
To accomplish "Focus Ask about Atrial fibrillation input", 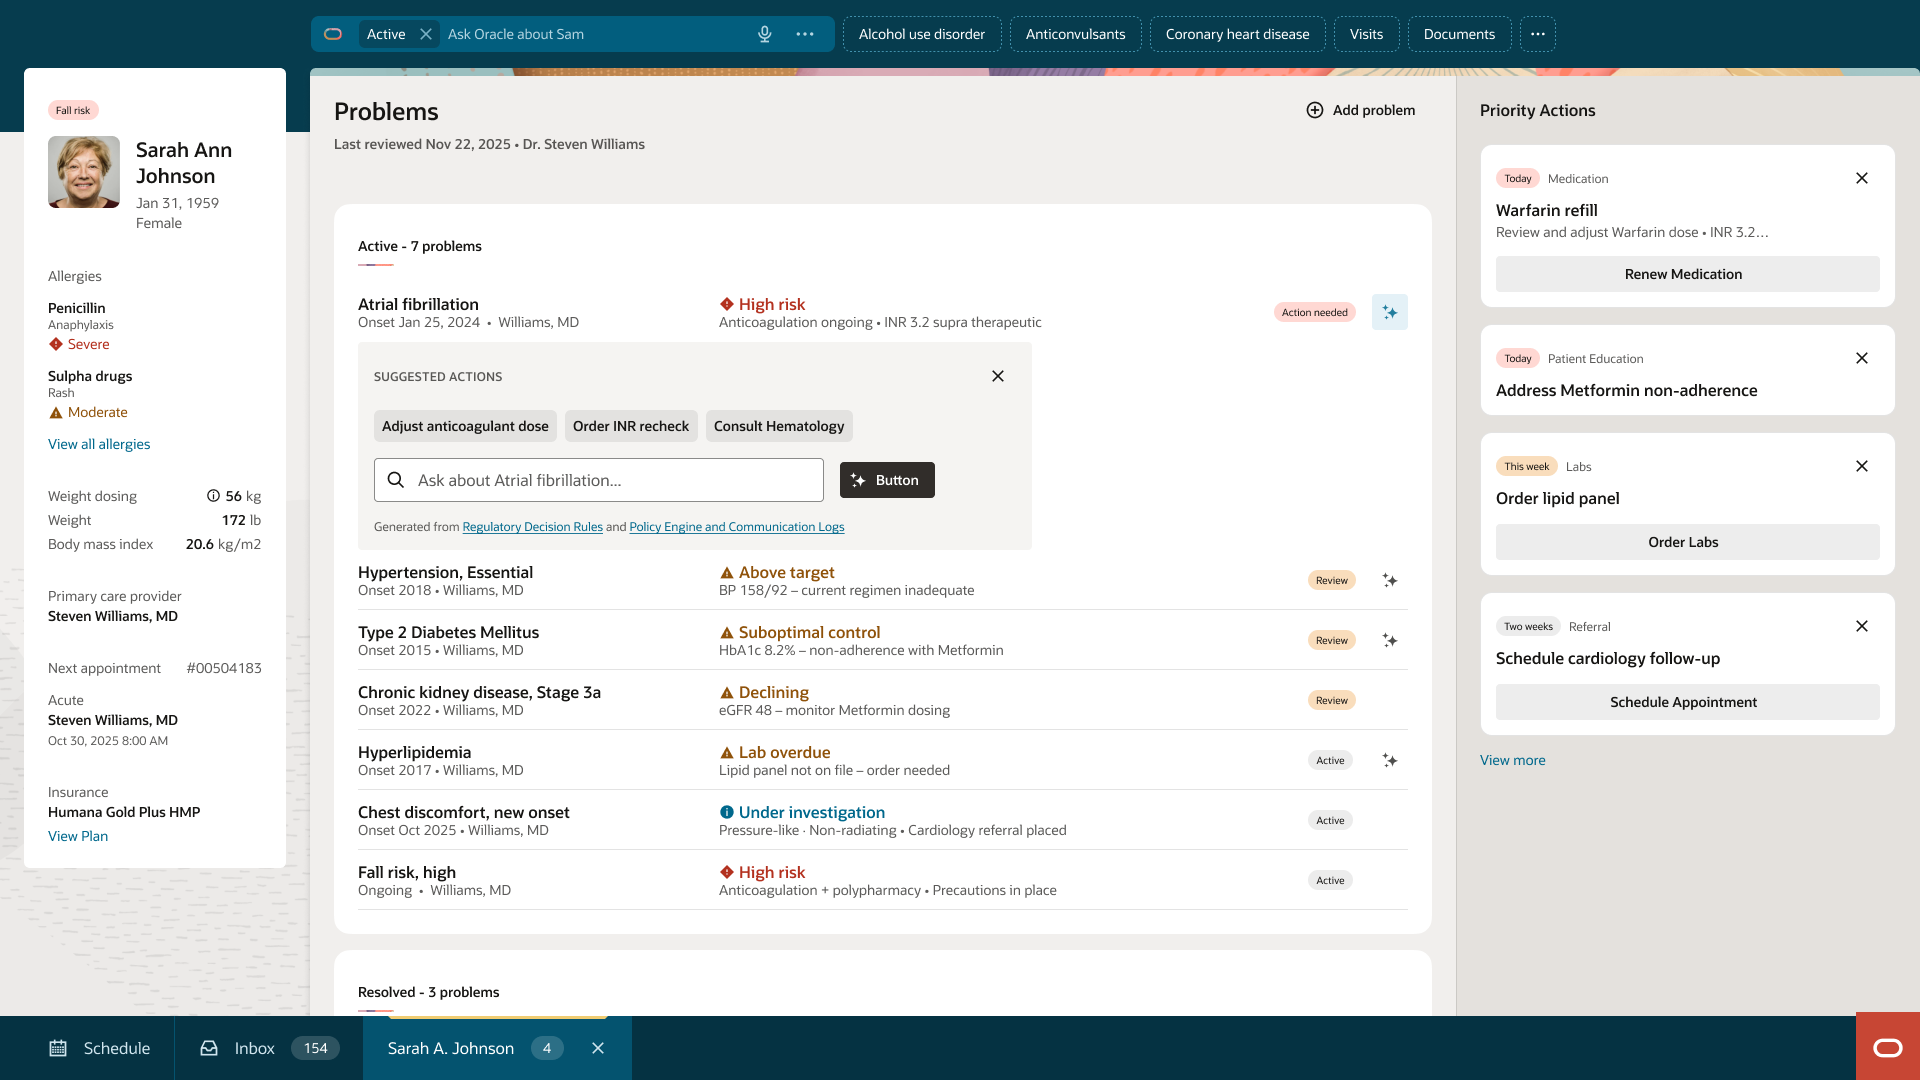I will (598, 480).
